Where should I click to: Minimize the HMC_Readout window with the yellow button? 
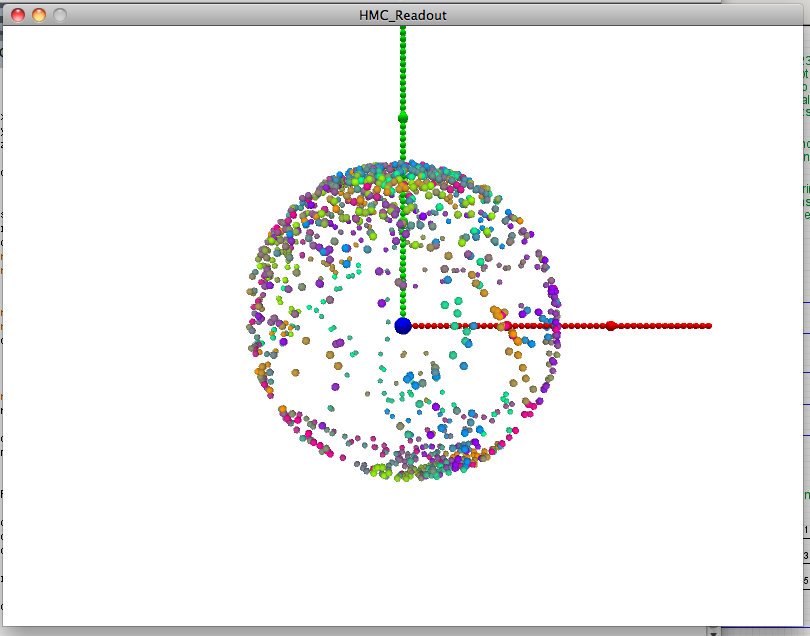point(39,15)
